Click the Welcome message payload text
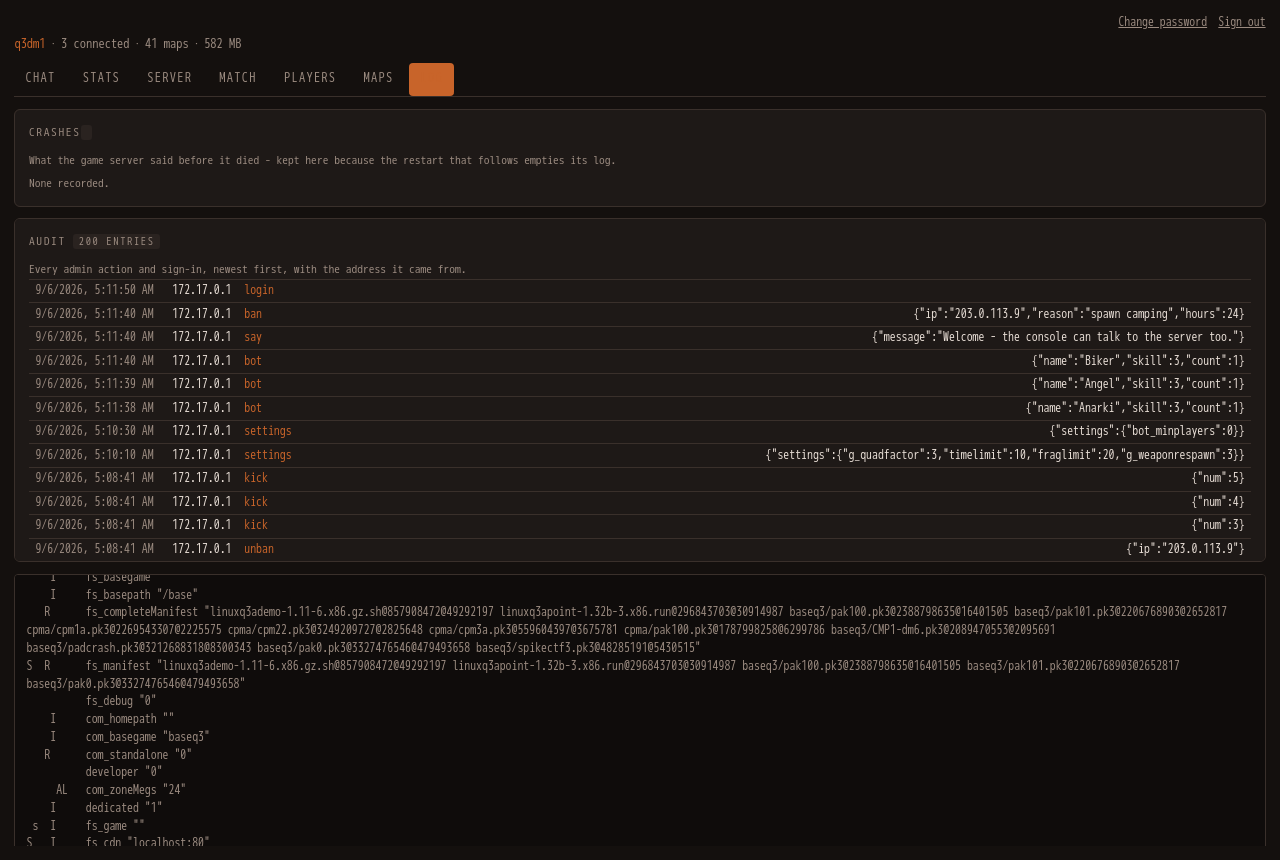Viewport: 1280px width, 860px height. [x=1058, y=337]
